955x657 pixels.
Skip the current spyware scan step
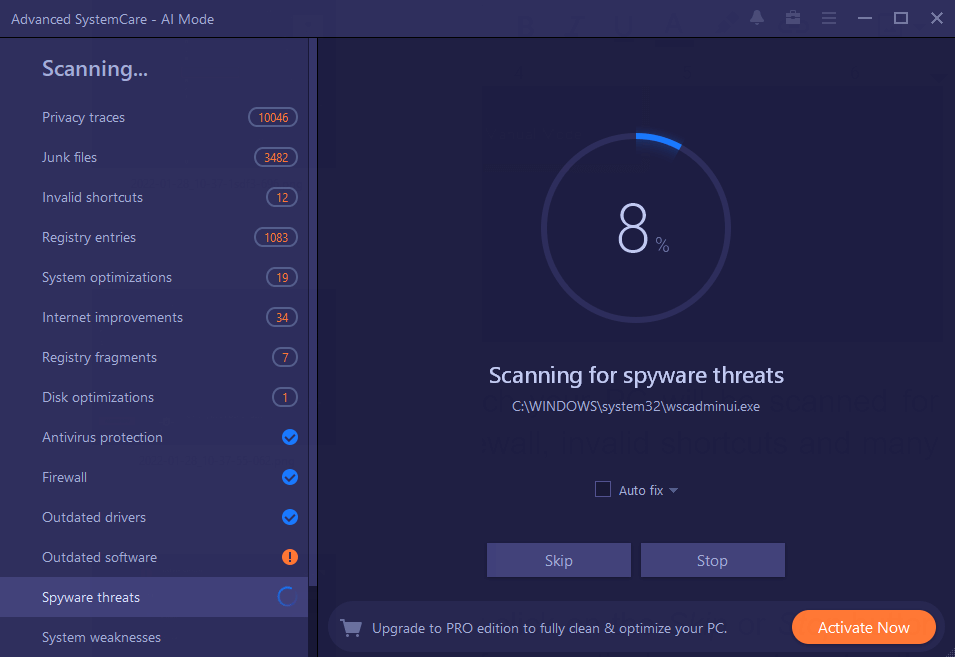[559, 560]
